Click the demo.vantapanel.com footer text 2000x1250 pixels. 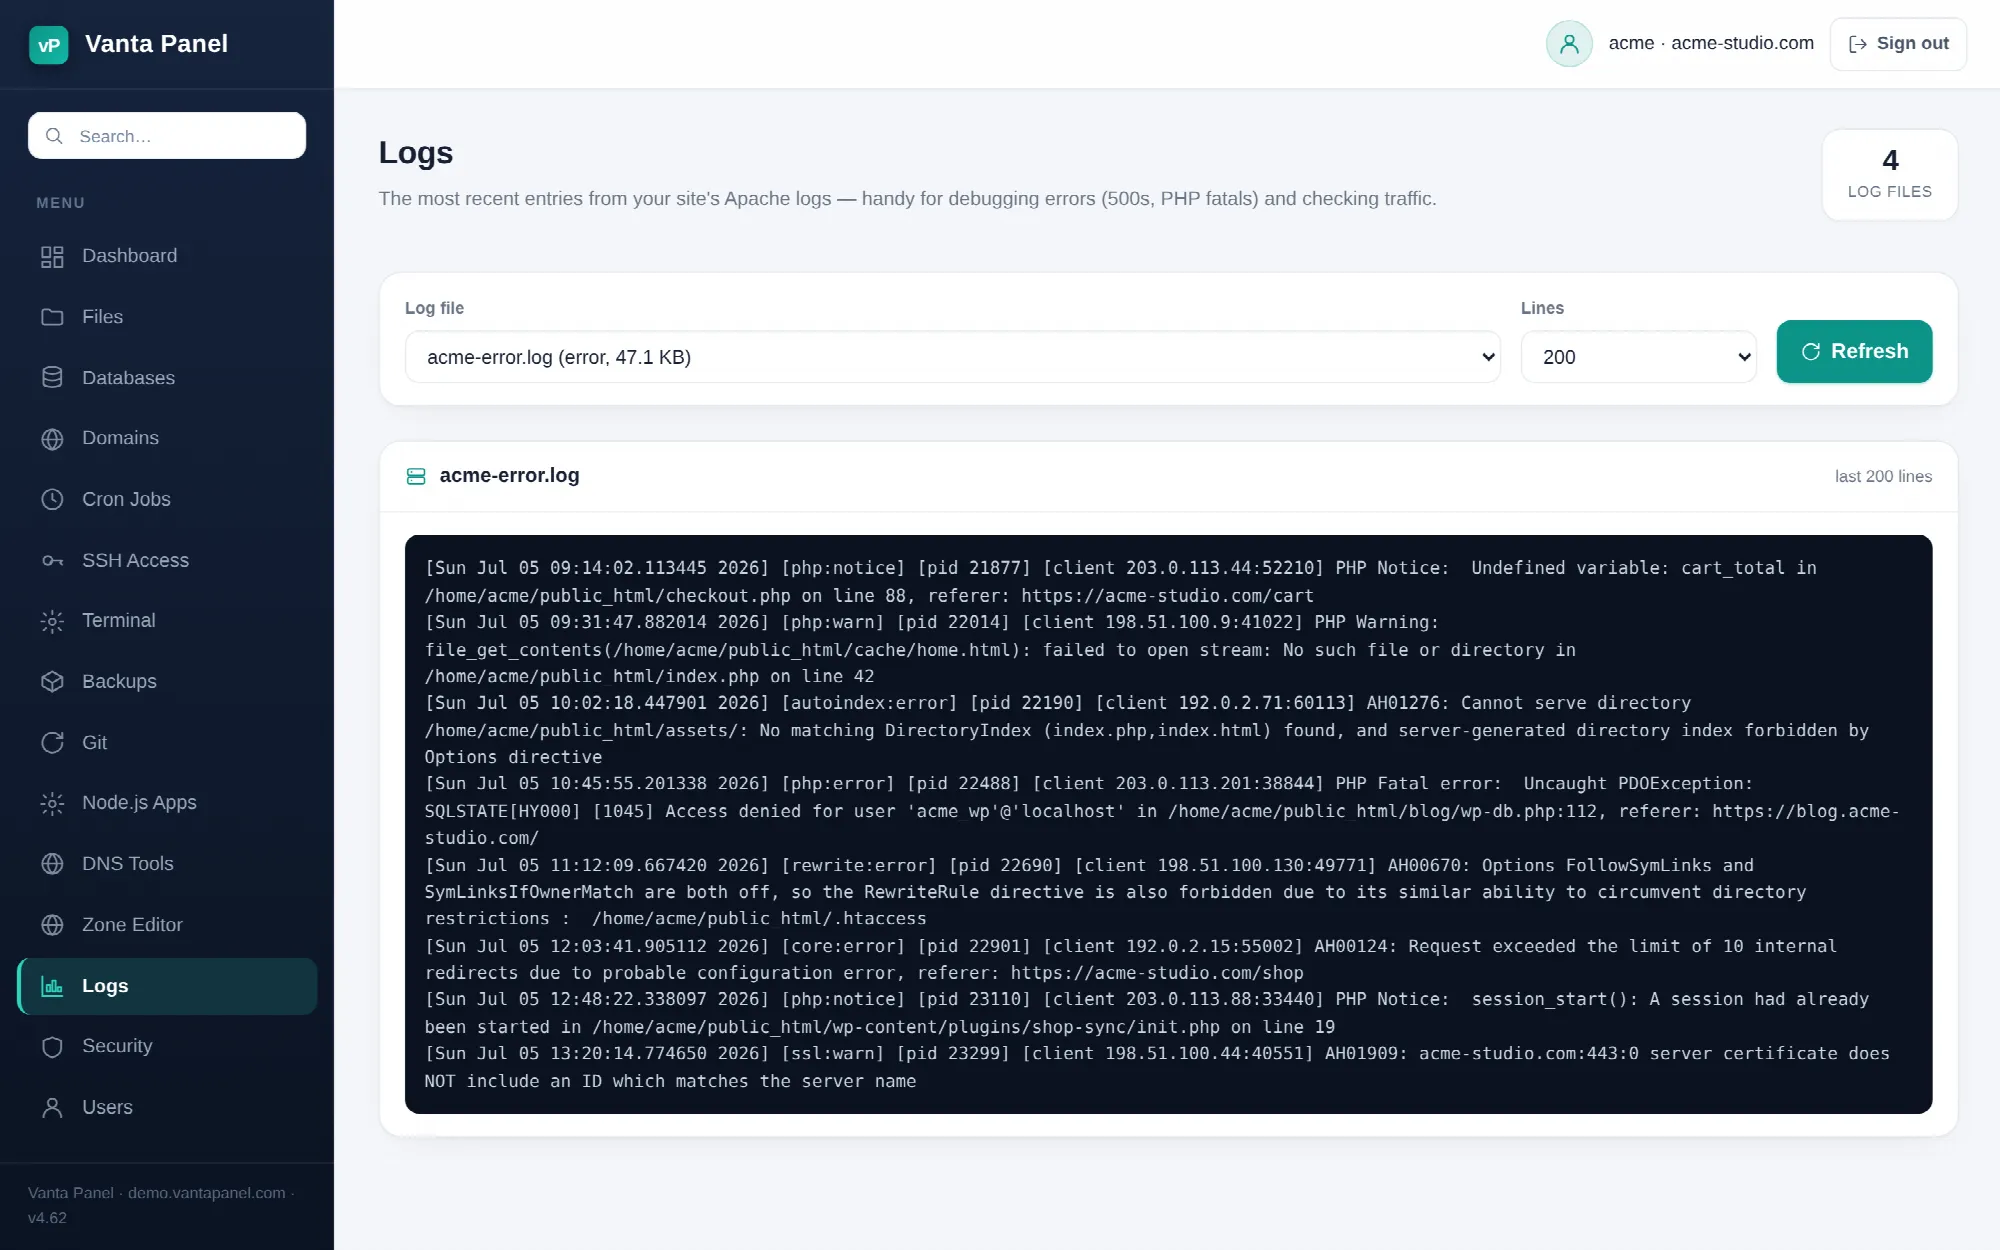point(206,1193)
